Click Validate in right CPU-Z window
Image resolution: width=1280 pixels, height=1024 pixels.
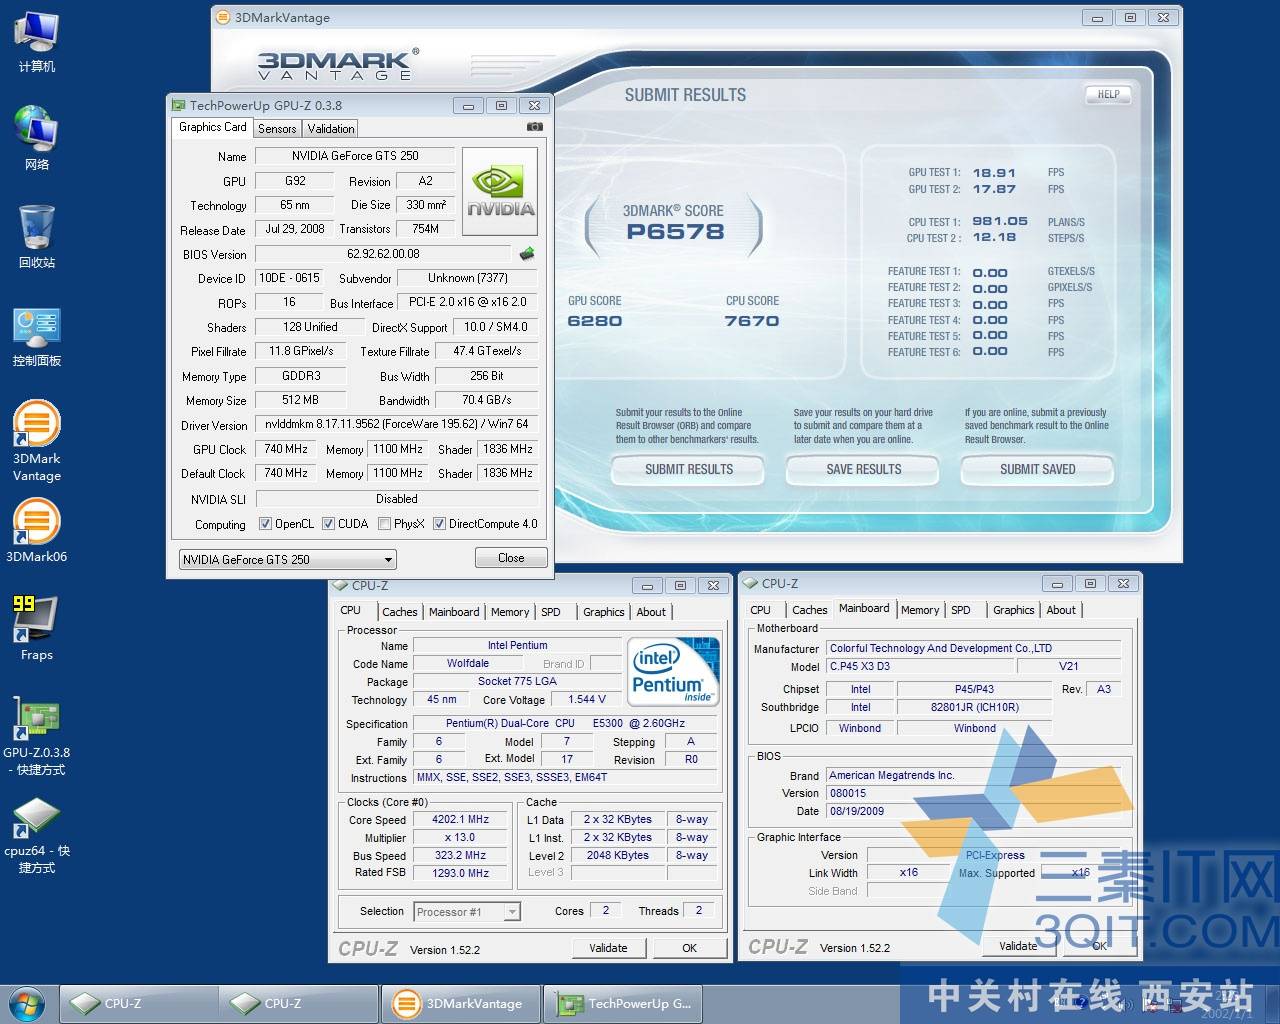pos(1018,946)
